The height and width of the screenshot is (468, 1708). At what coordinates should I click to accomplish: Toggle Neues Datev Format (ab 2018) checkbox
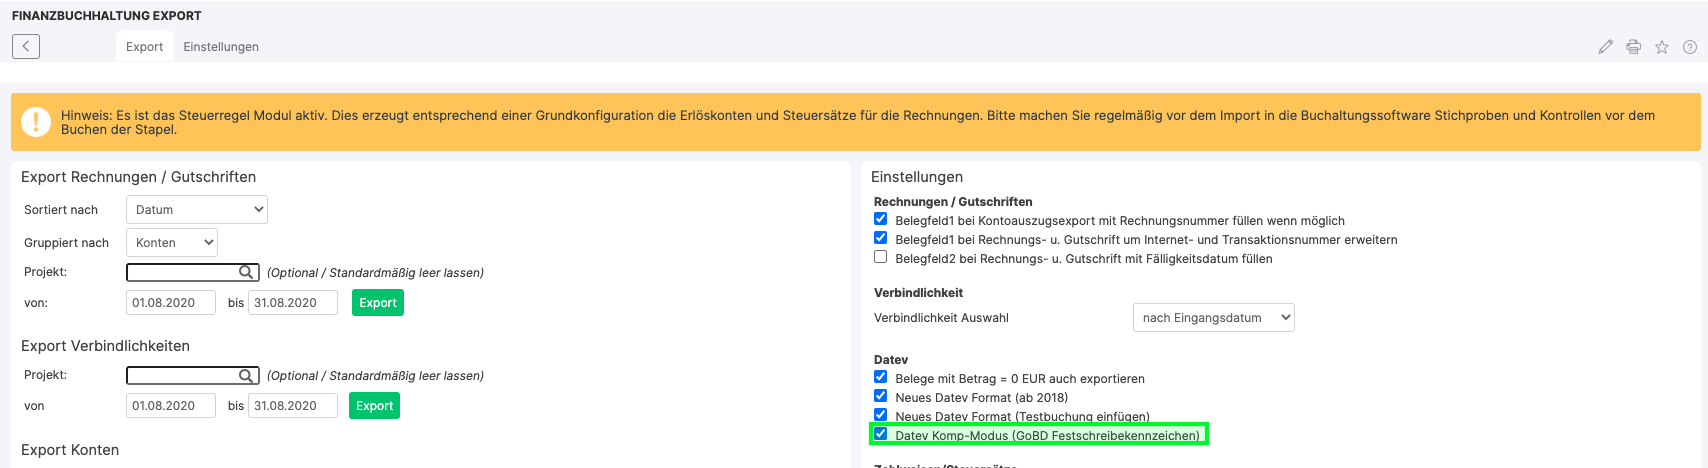[x=880, y=396]
